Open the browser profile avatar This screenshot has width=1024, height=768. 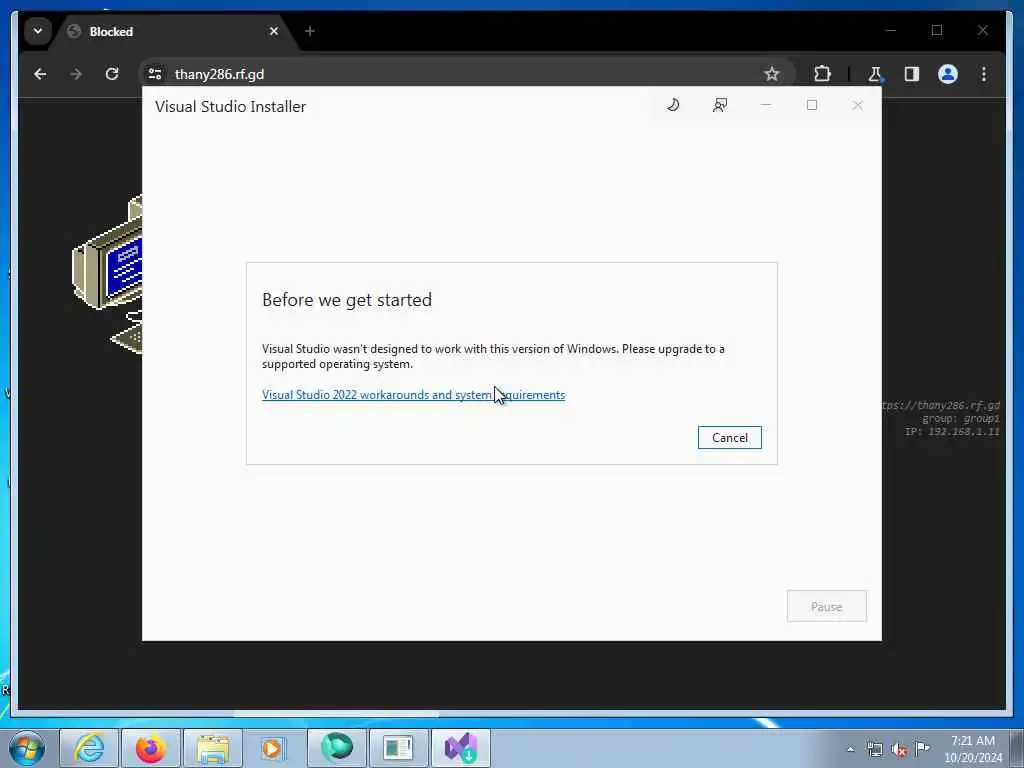948,74
